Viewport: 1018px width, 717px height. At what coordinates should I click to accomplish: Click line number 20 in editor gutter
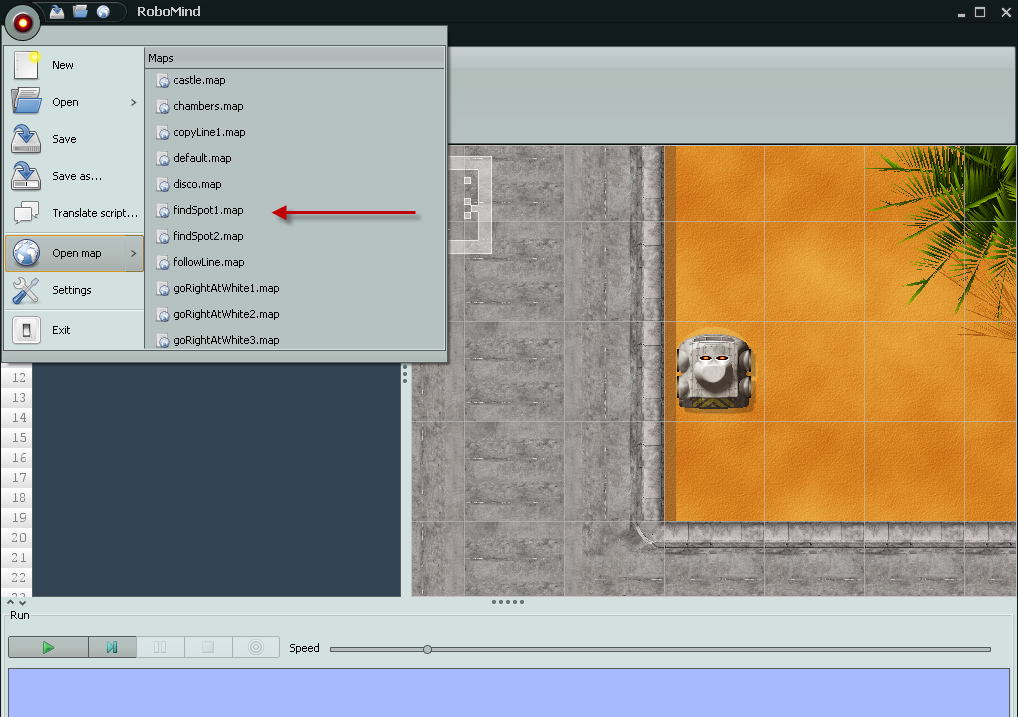19,538
